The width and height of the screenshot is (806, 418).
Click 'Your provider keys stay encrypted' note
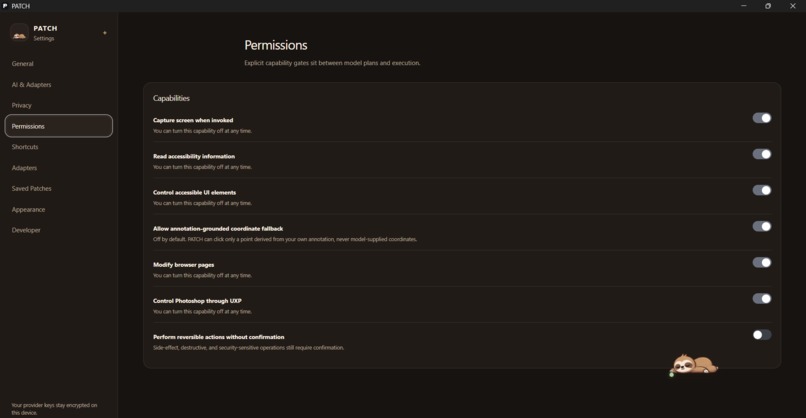(x=54, y=409)
